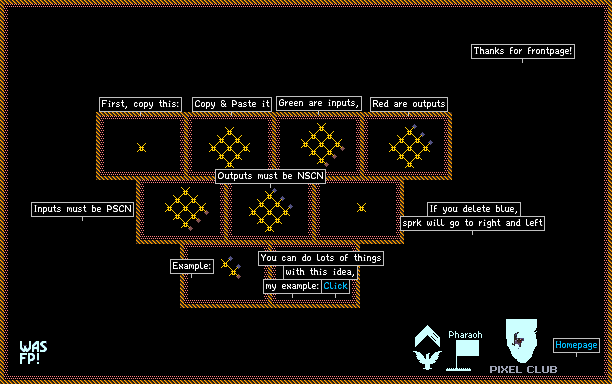Click the single yellow cross under 'First, copy this:'
The image size is (612, 384).
141,148
